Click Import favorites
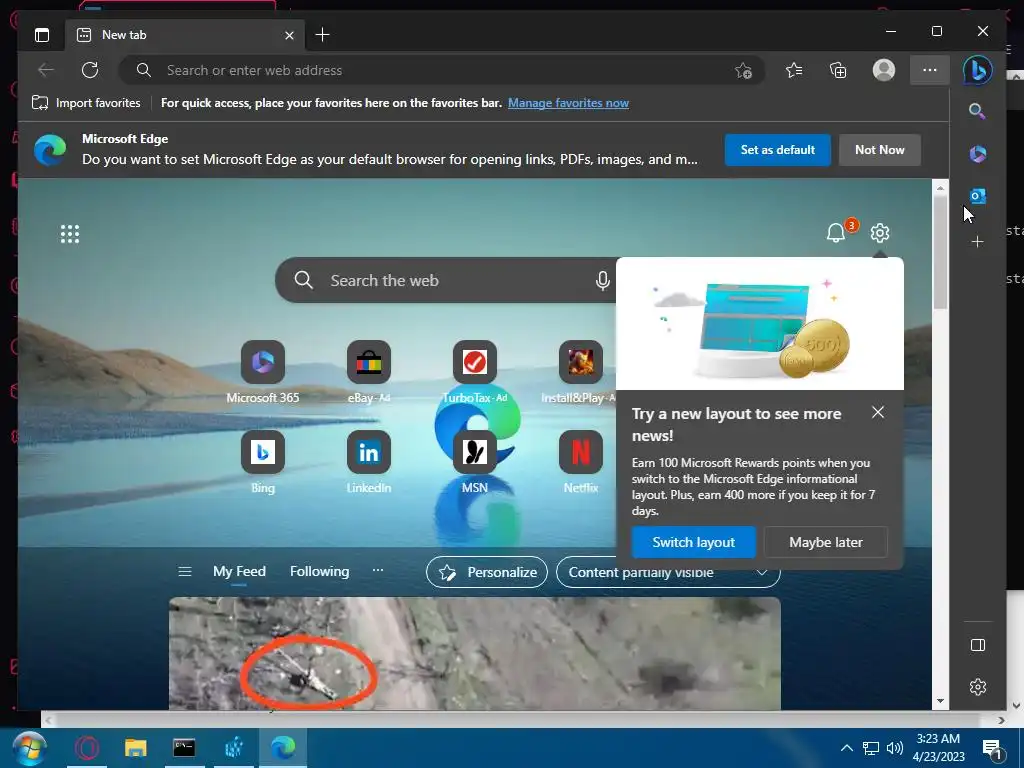This screenshot has height=768, width=1024. pos(86,103)
